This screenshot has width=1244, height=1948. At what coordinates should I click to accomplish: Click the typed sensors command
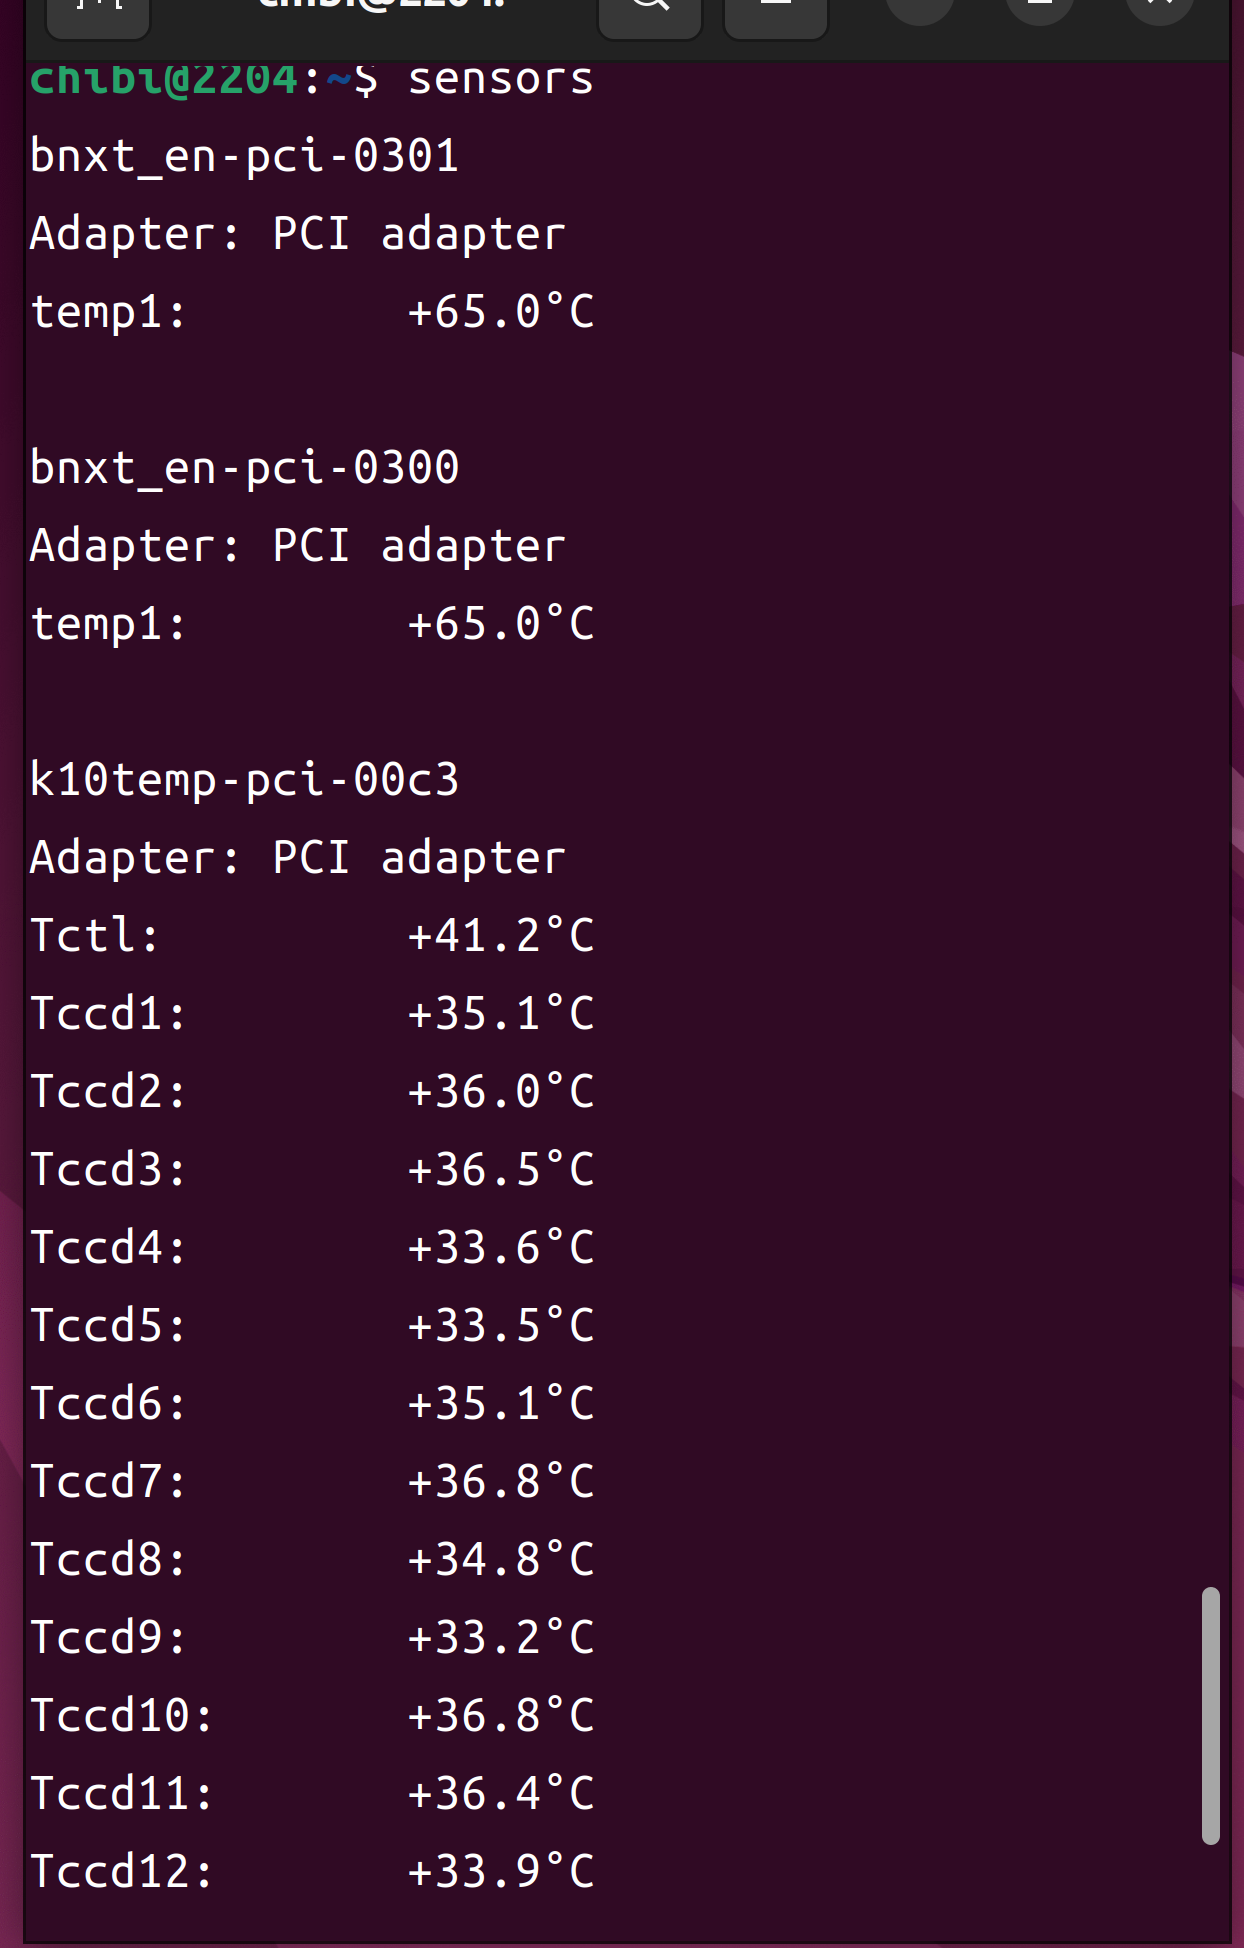click(x=500, y=79)
